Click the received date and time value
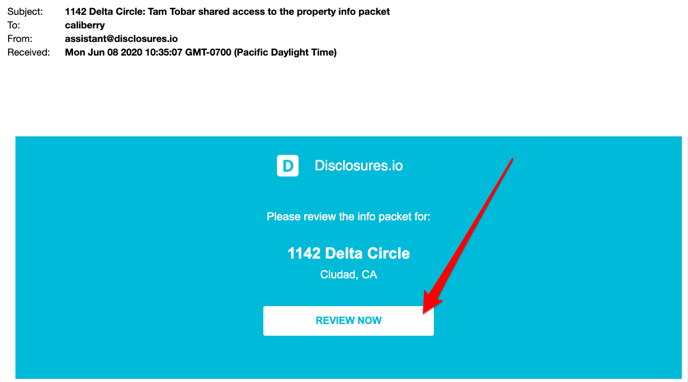The height and width of the screenshot is (382, 688). coord(201,52)
